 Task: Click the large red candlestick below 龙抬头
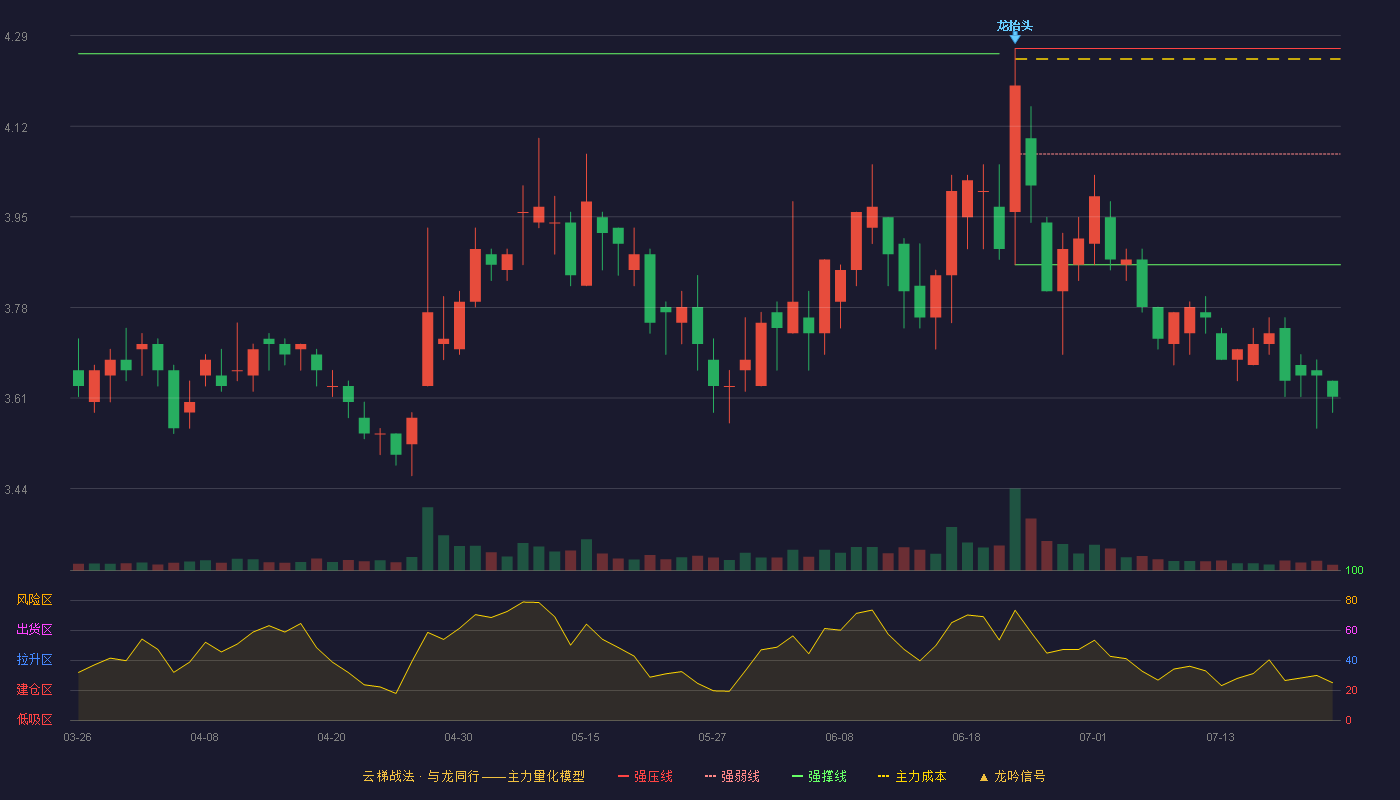tap(1015, 149)
